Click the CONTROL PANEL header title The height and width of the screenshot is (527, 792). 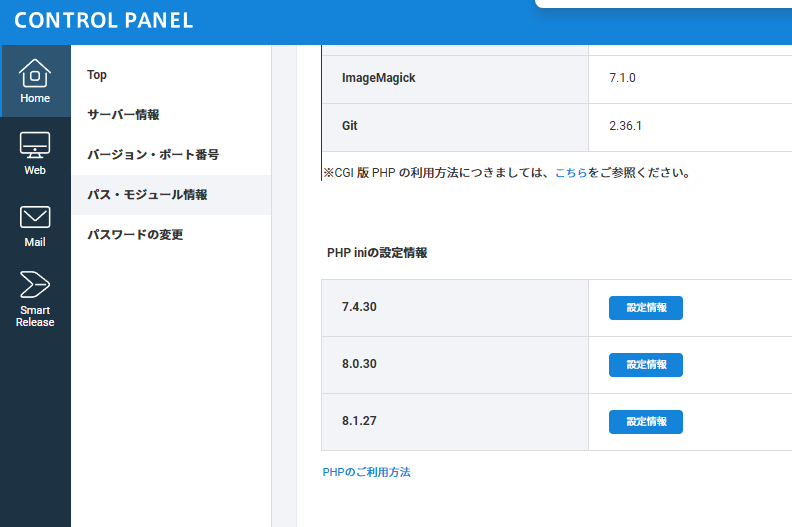[104, 21]
